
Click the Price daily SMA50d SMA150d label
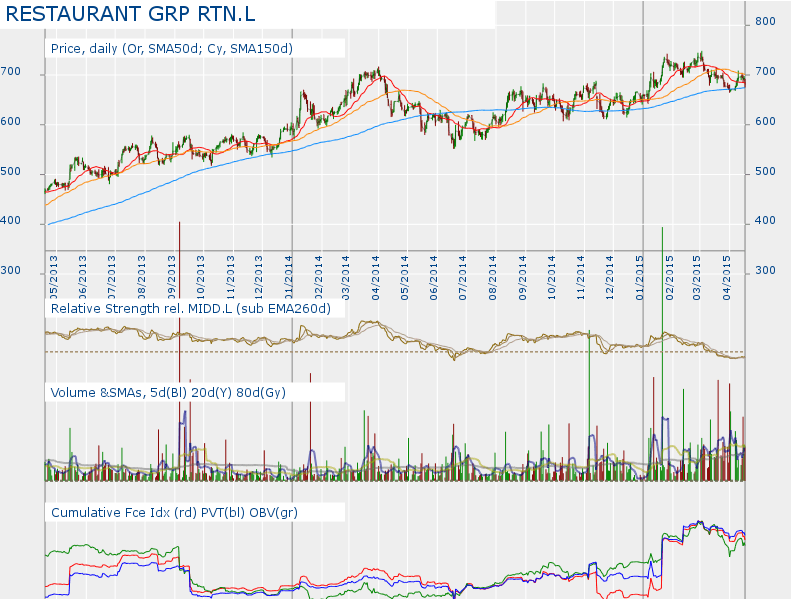pos(172,49)
